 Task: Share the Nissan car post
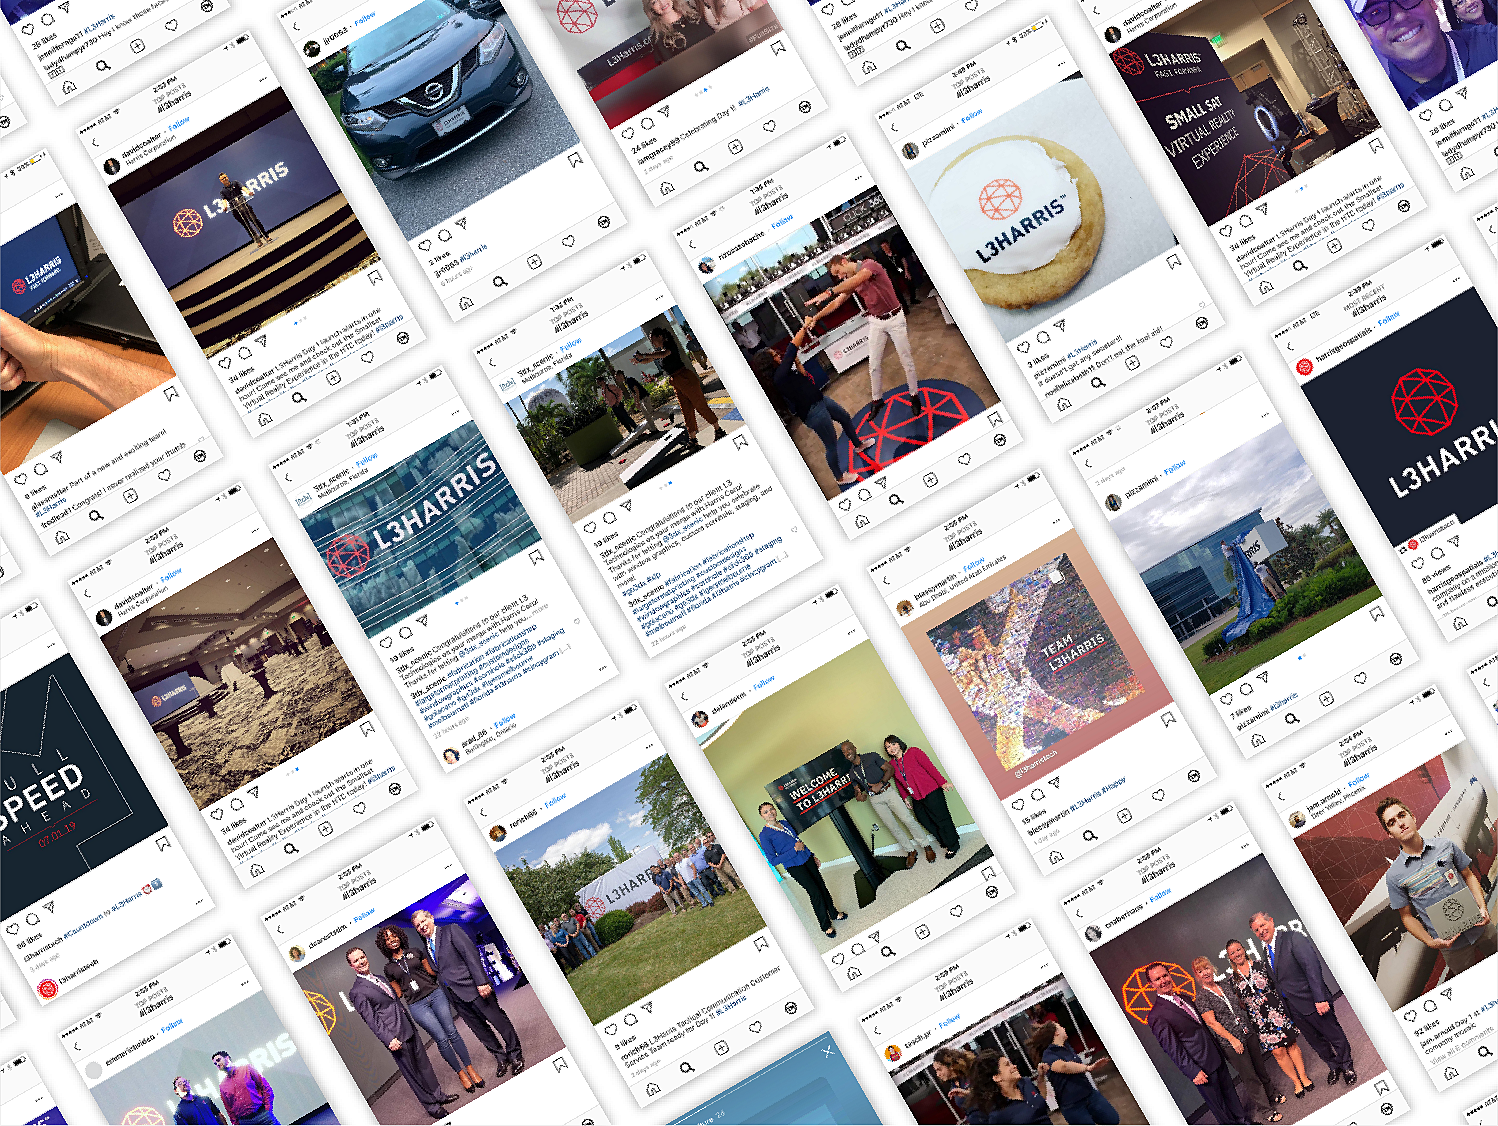point(461,225)
